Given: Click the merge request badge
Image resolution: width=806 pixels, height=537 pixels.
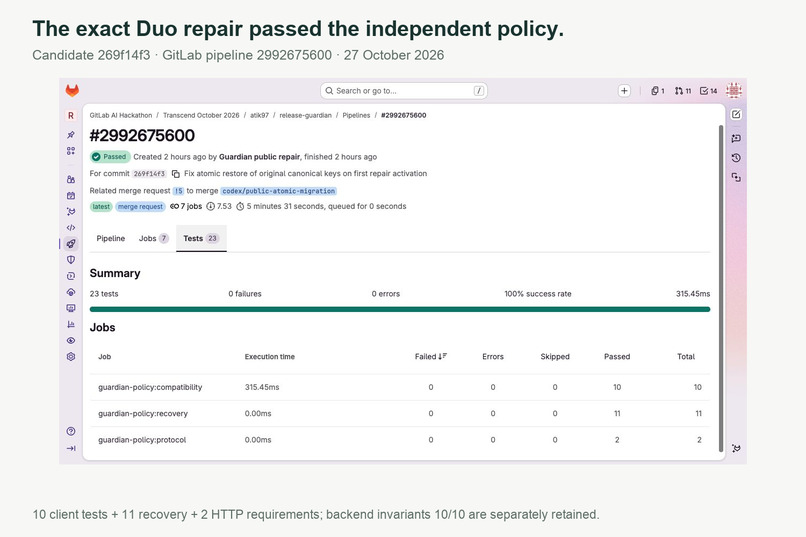Looking at the screenshot, I should [140, 207].
